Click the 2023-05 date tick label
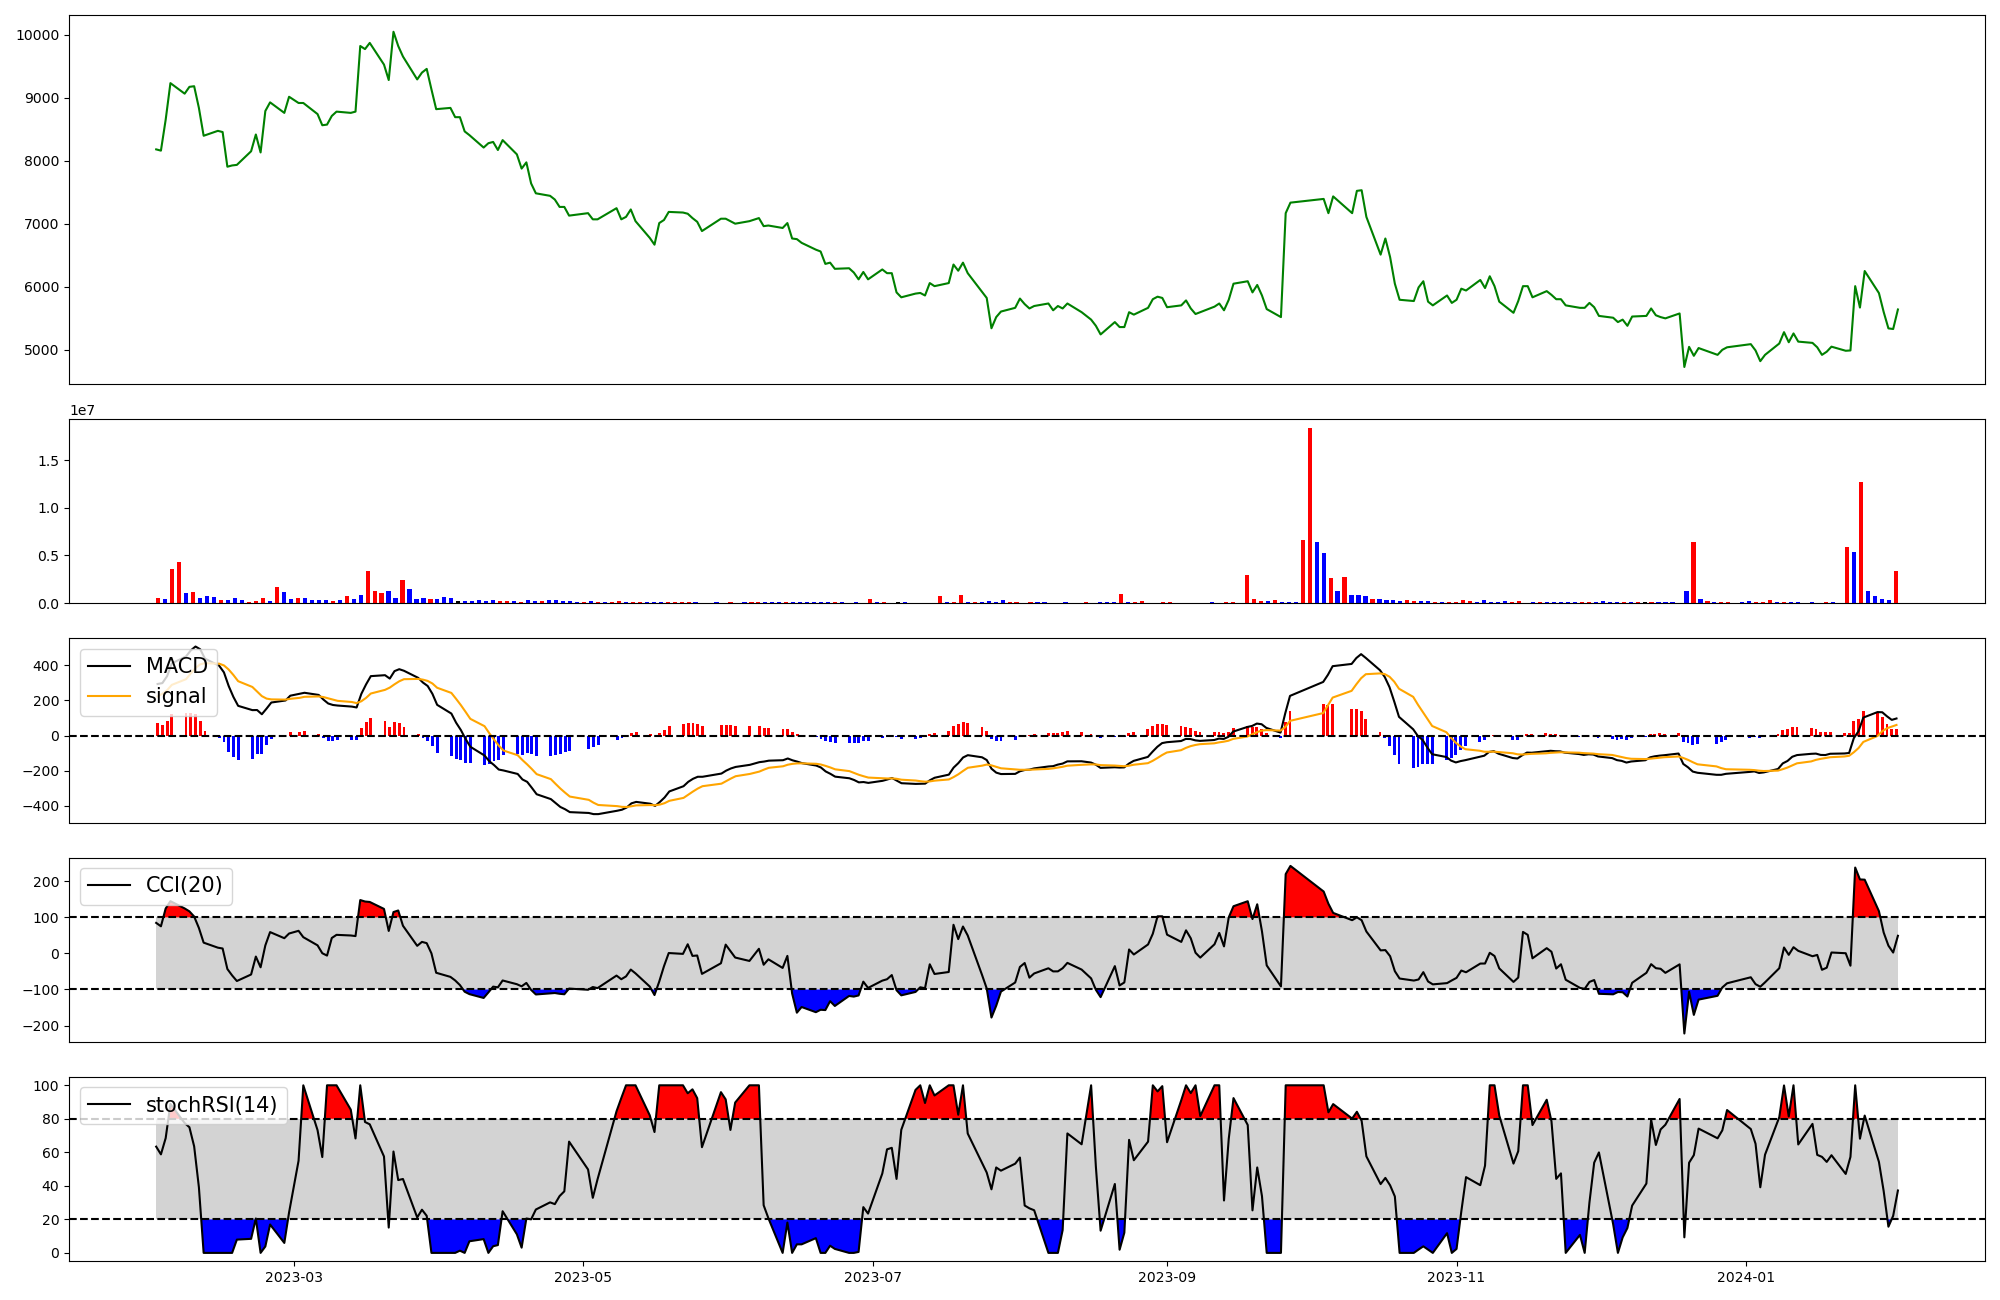2000x1300 pixels. pos(582,1277)
